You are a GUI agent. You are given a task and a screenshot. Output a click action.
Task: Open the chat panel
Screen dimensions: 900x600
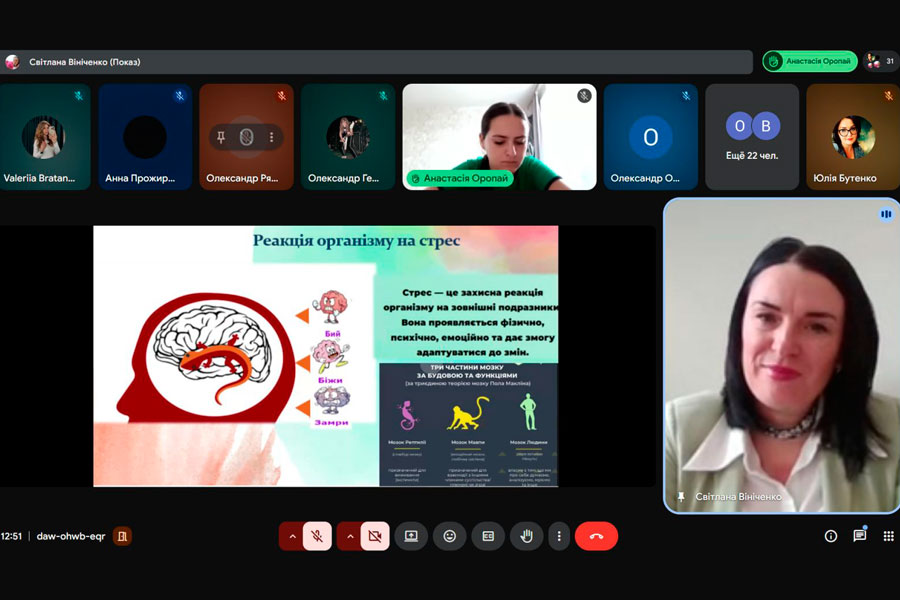859,536
